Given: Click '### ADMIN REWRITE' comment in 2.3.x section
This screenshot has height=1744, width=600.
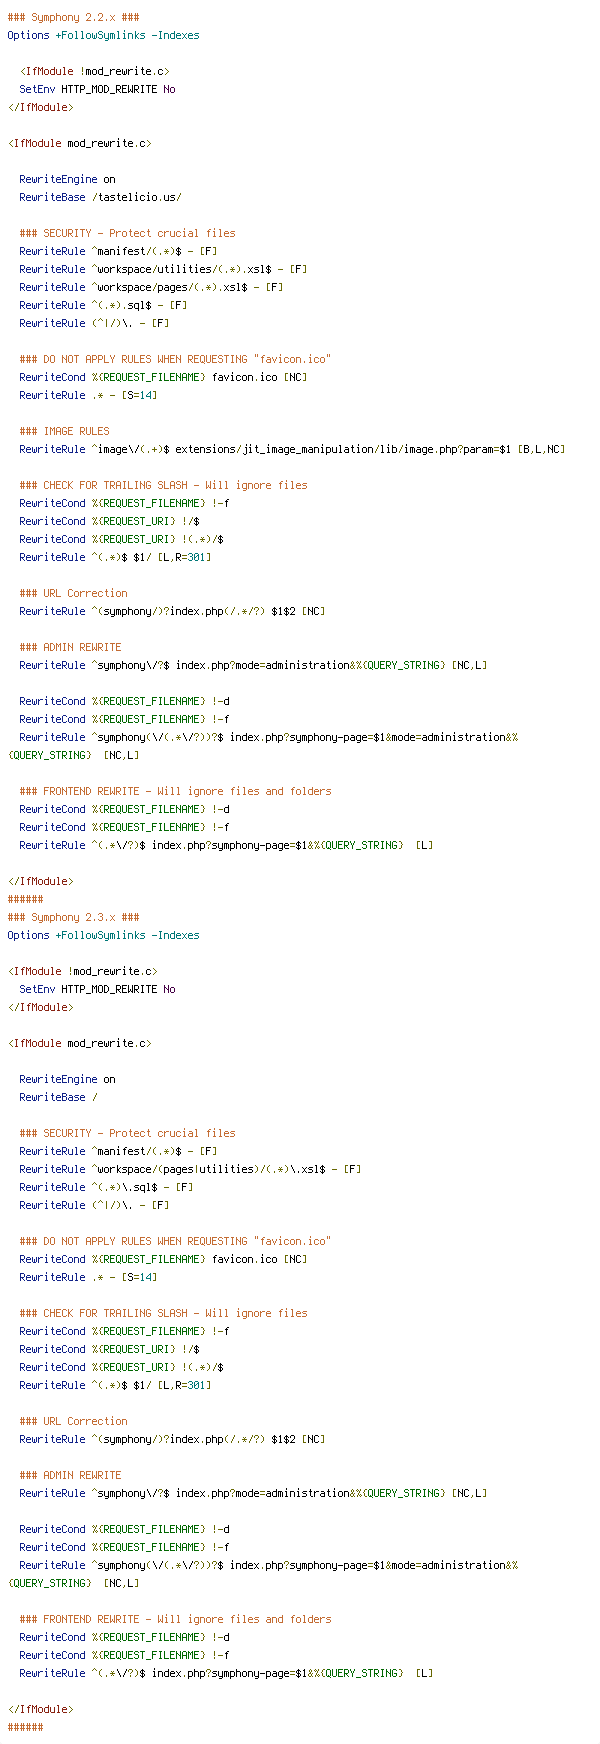Looking at the screenshot, I should 70,1475.
